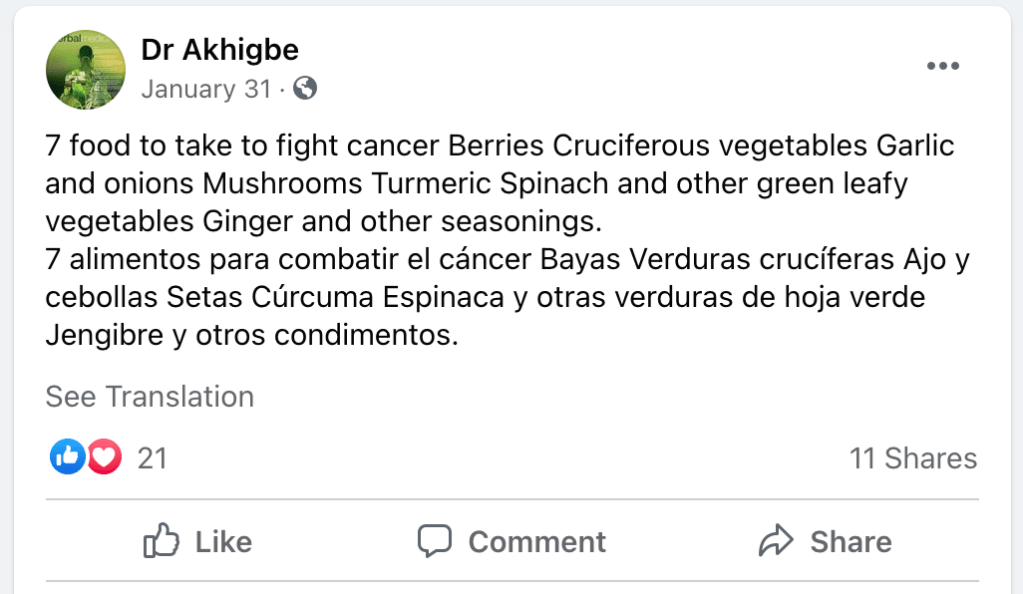Viewport: 1023px width, 594px height.
Task: Click the thumbs-up outline icon beside Like
Action: pyautogui.click(x=161, y=542)
